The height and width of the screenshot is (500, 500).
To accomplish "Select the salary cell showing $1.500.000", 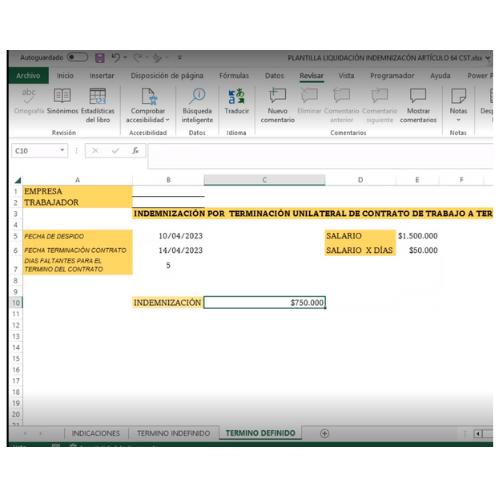I will point(418,236).
